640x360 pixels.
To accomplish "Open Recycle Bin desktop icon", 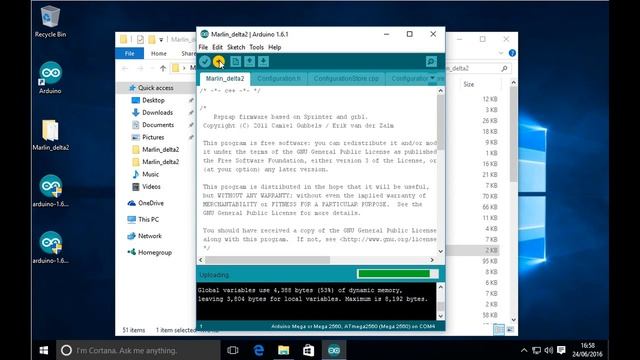I will (50, 21).
